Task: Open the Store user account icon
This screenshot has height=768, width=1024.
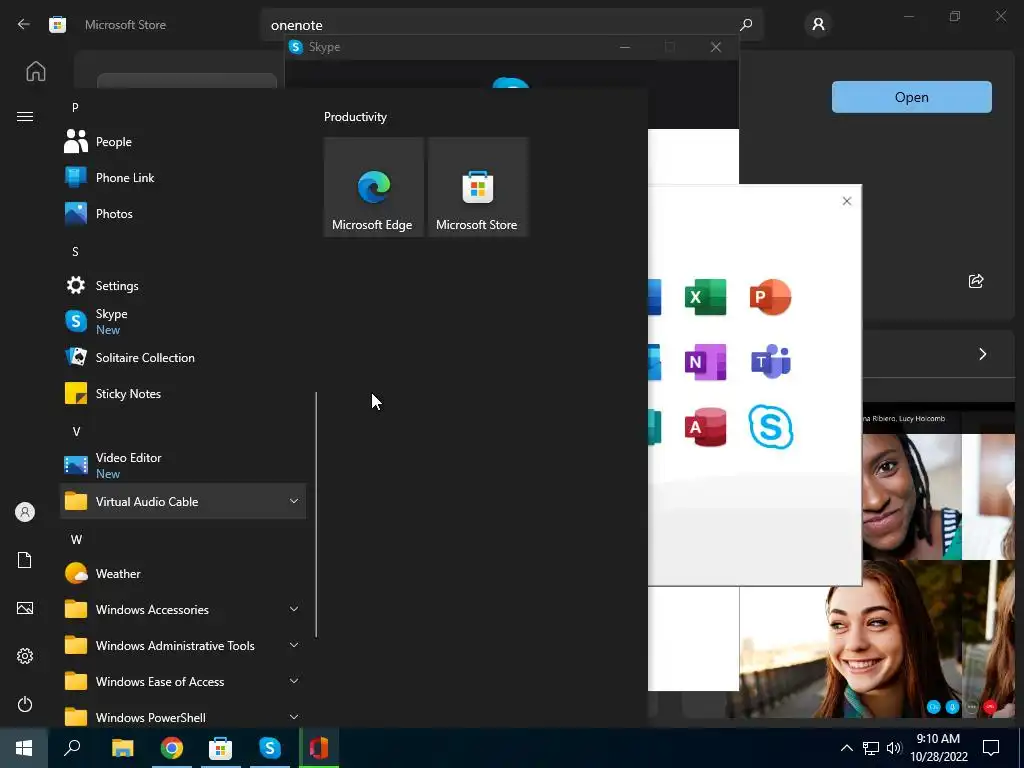Action: coord(818,25)
